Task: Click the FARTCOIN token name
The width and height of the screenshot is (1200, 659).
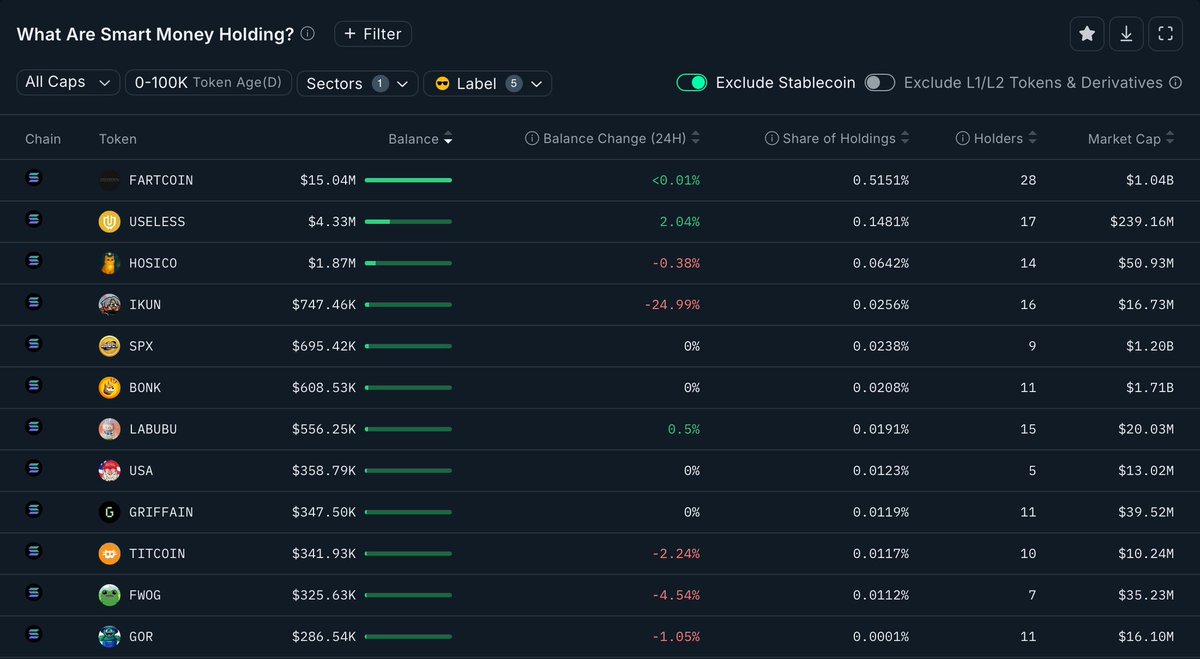Action: click(161, 180)
